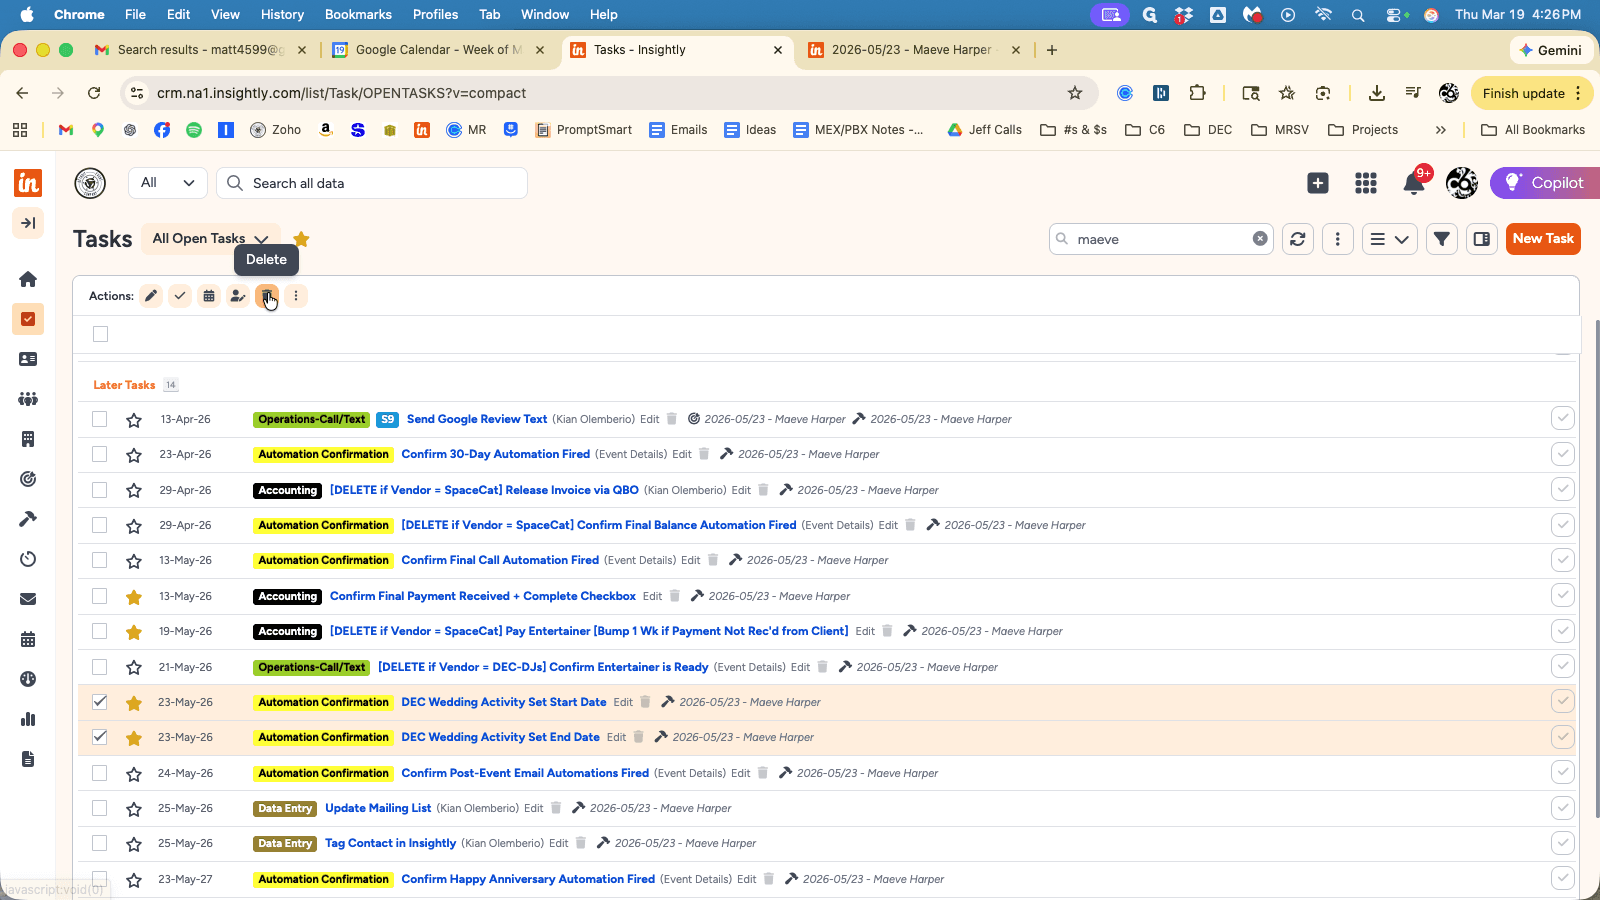The height and width of the screenshot is (900, 1600).
Task: Clear the maeve search text
Action: (x=1260, y=239)
